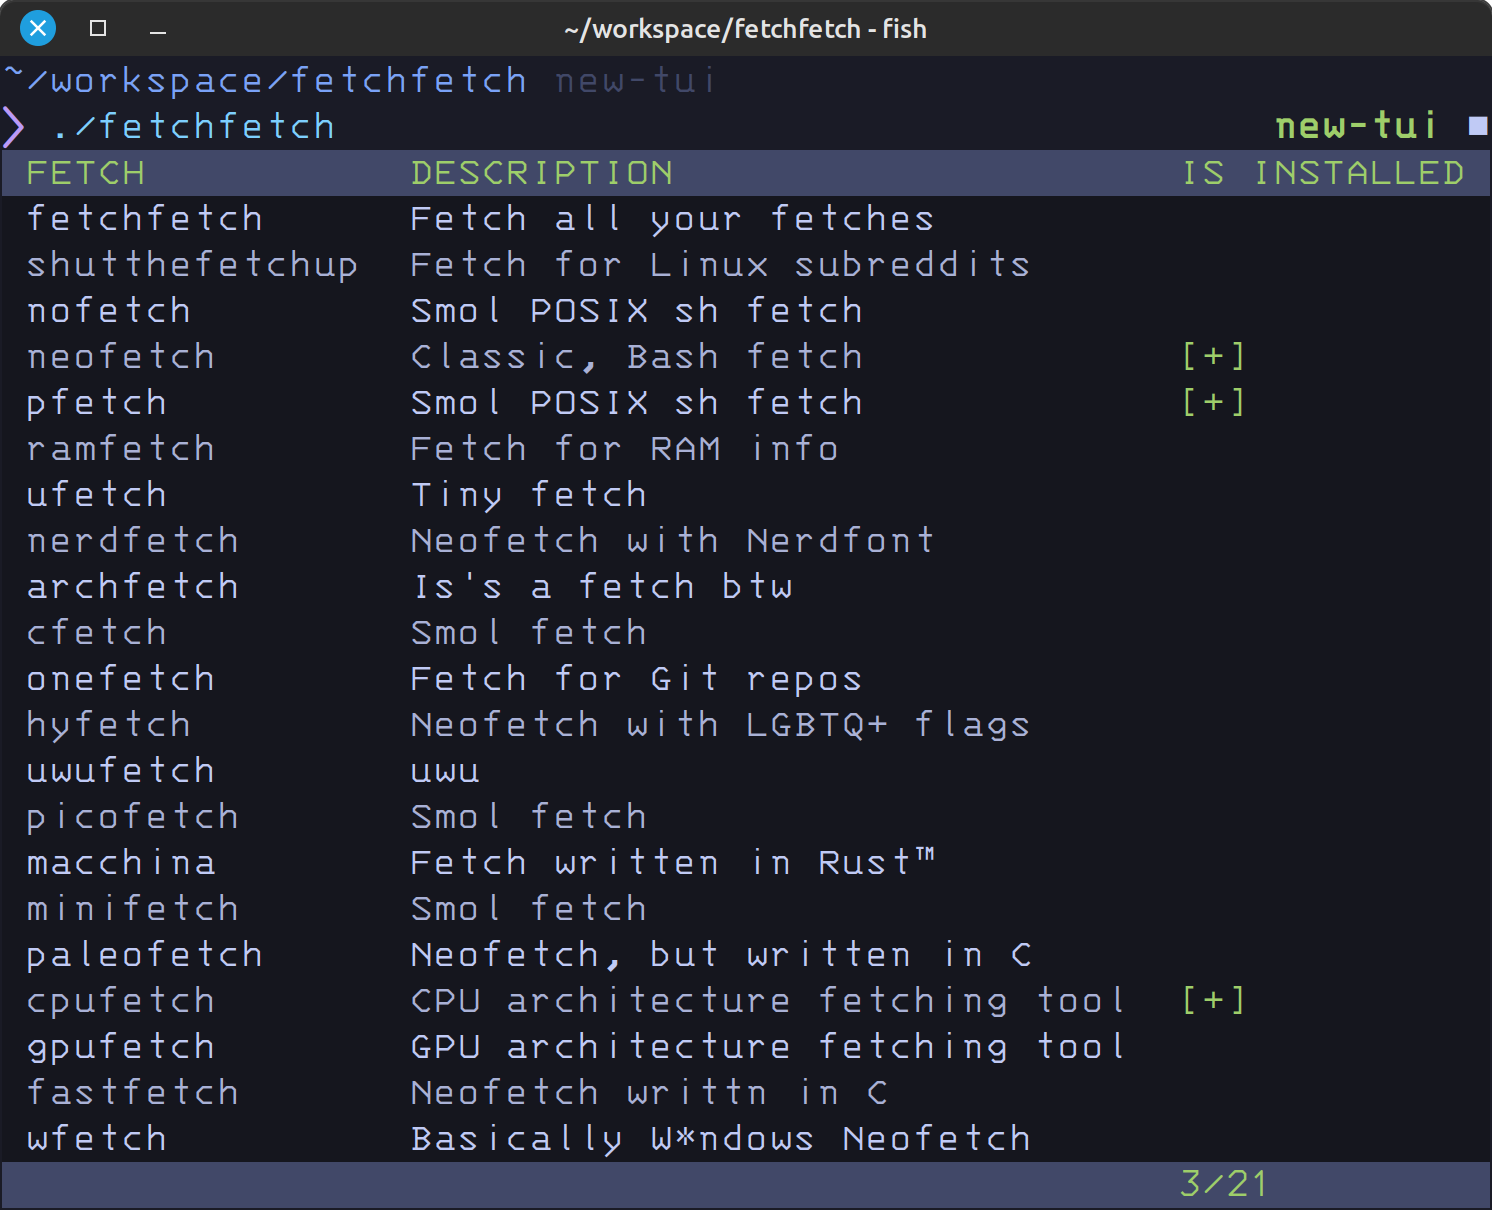Click 'Neofetch with Nerdfont' description
The width and height of the screenshot is (1492, 1210).
[672, 541]
